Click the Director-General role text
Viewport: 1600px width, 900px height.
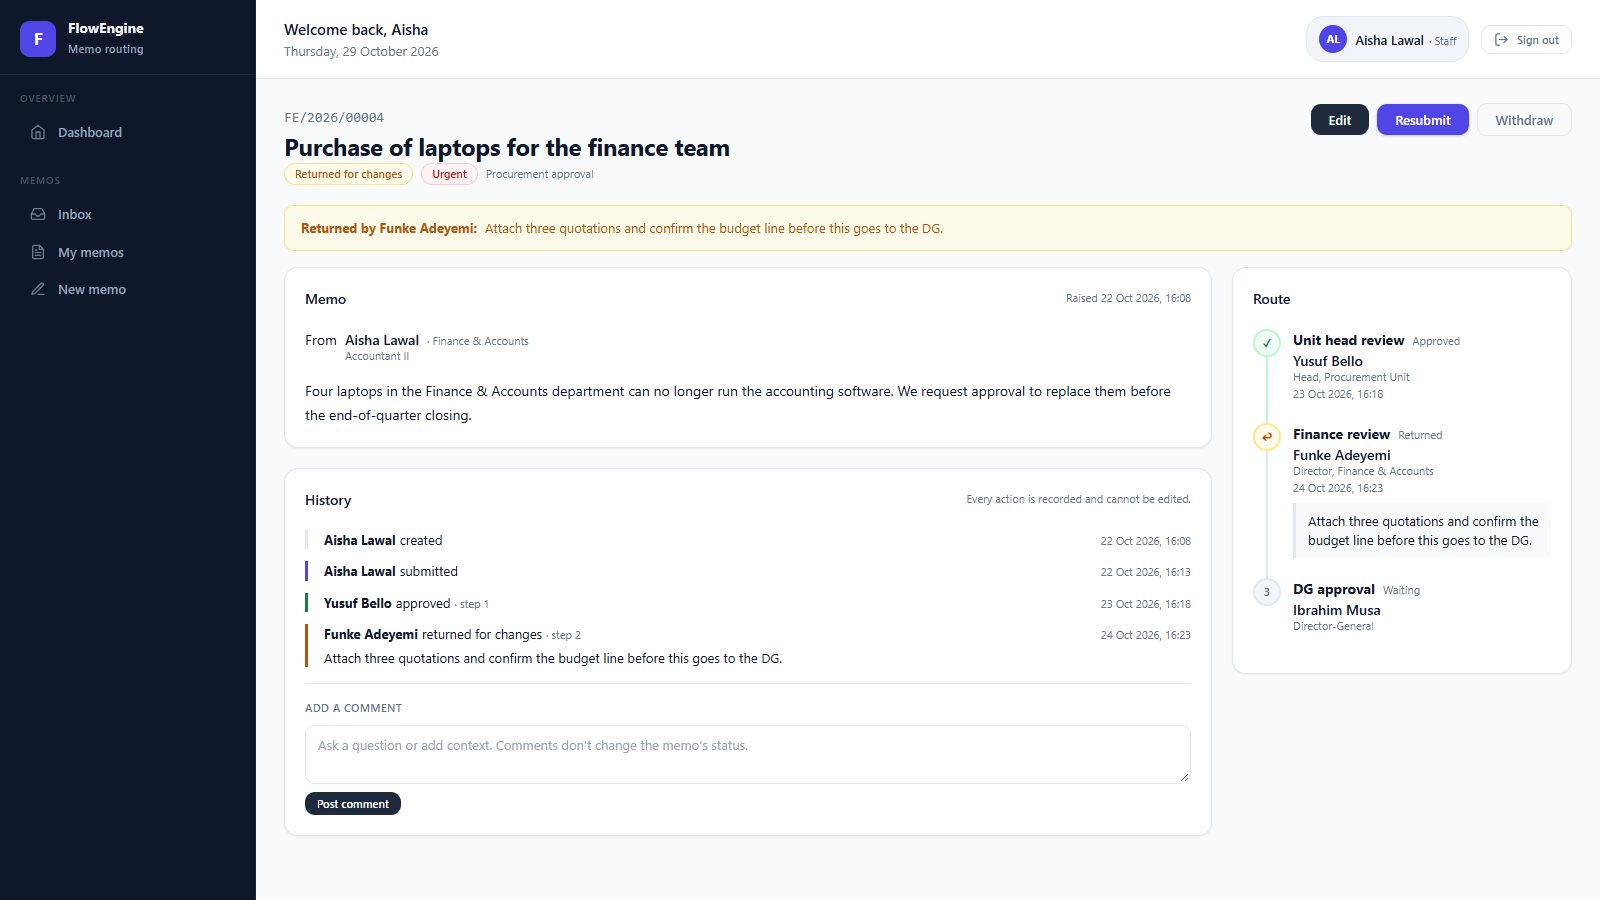(1333, 626)
